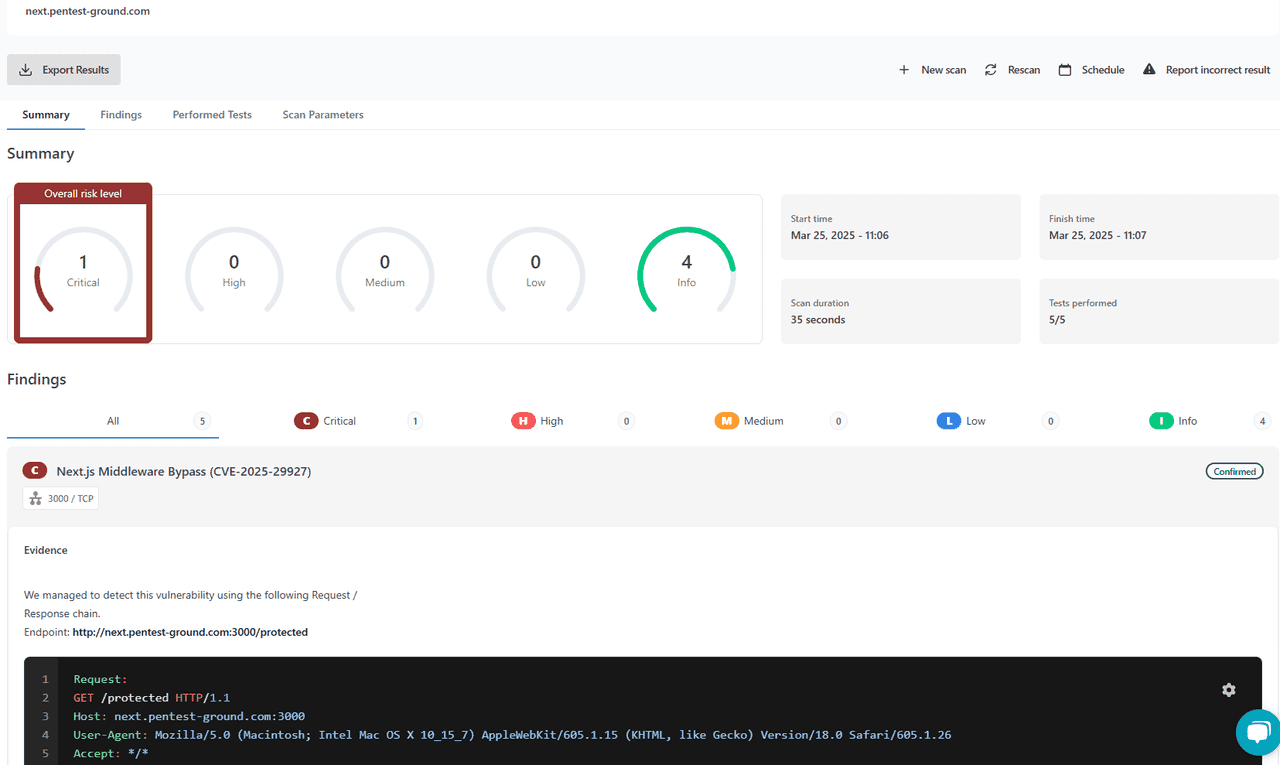Select the All findings filter
1280x765 pixels.
(x=112, y=420)
